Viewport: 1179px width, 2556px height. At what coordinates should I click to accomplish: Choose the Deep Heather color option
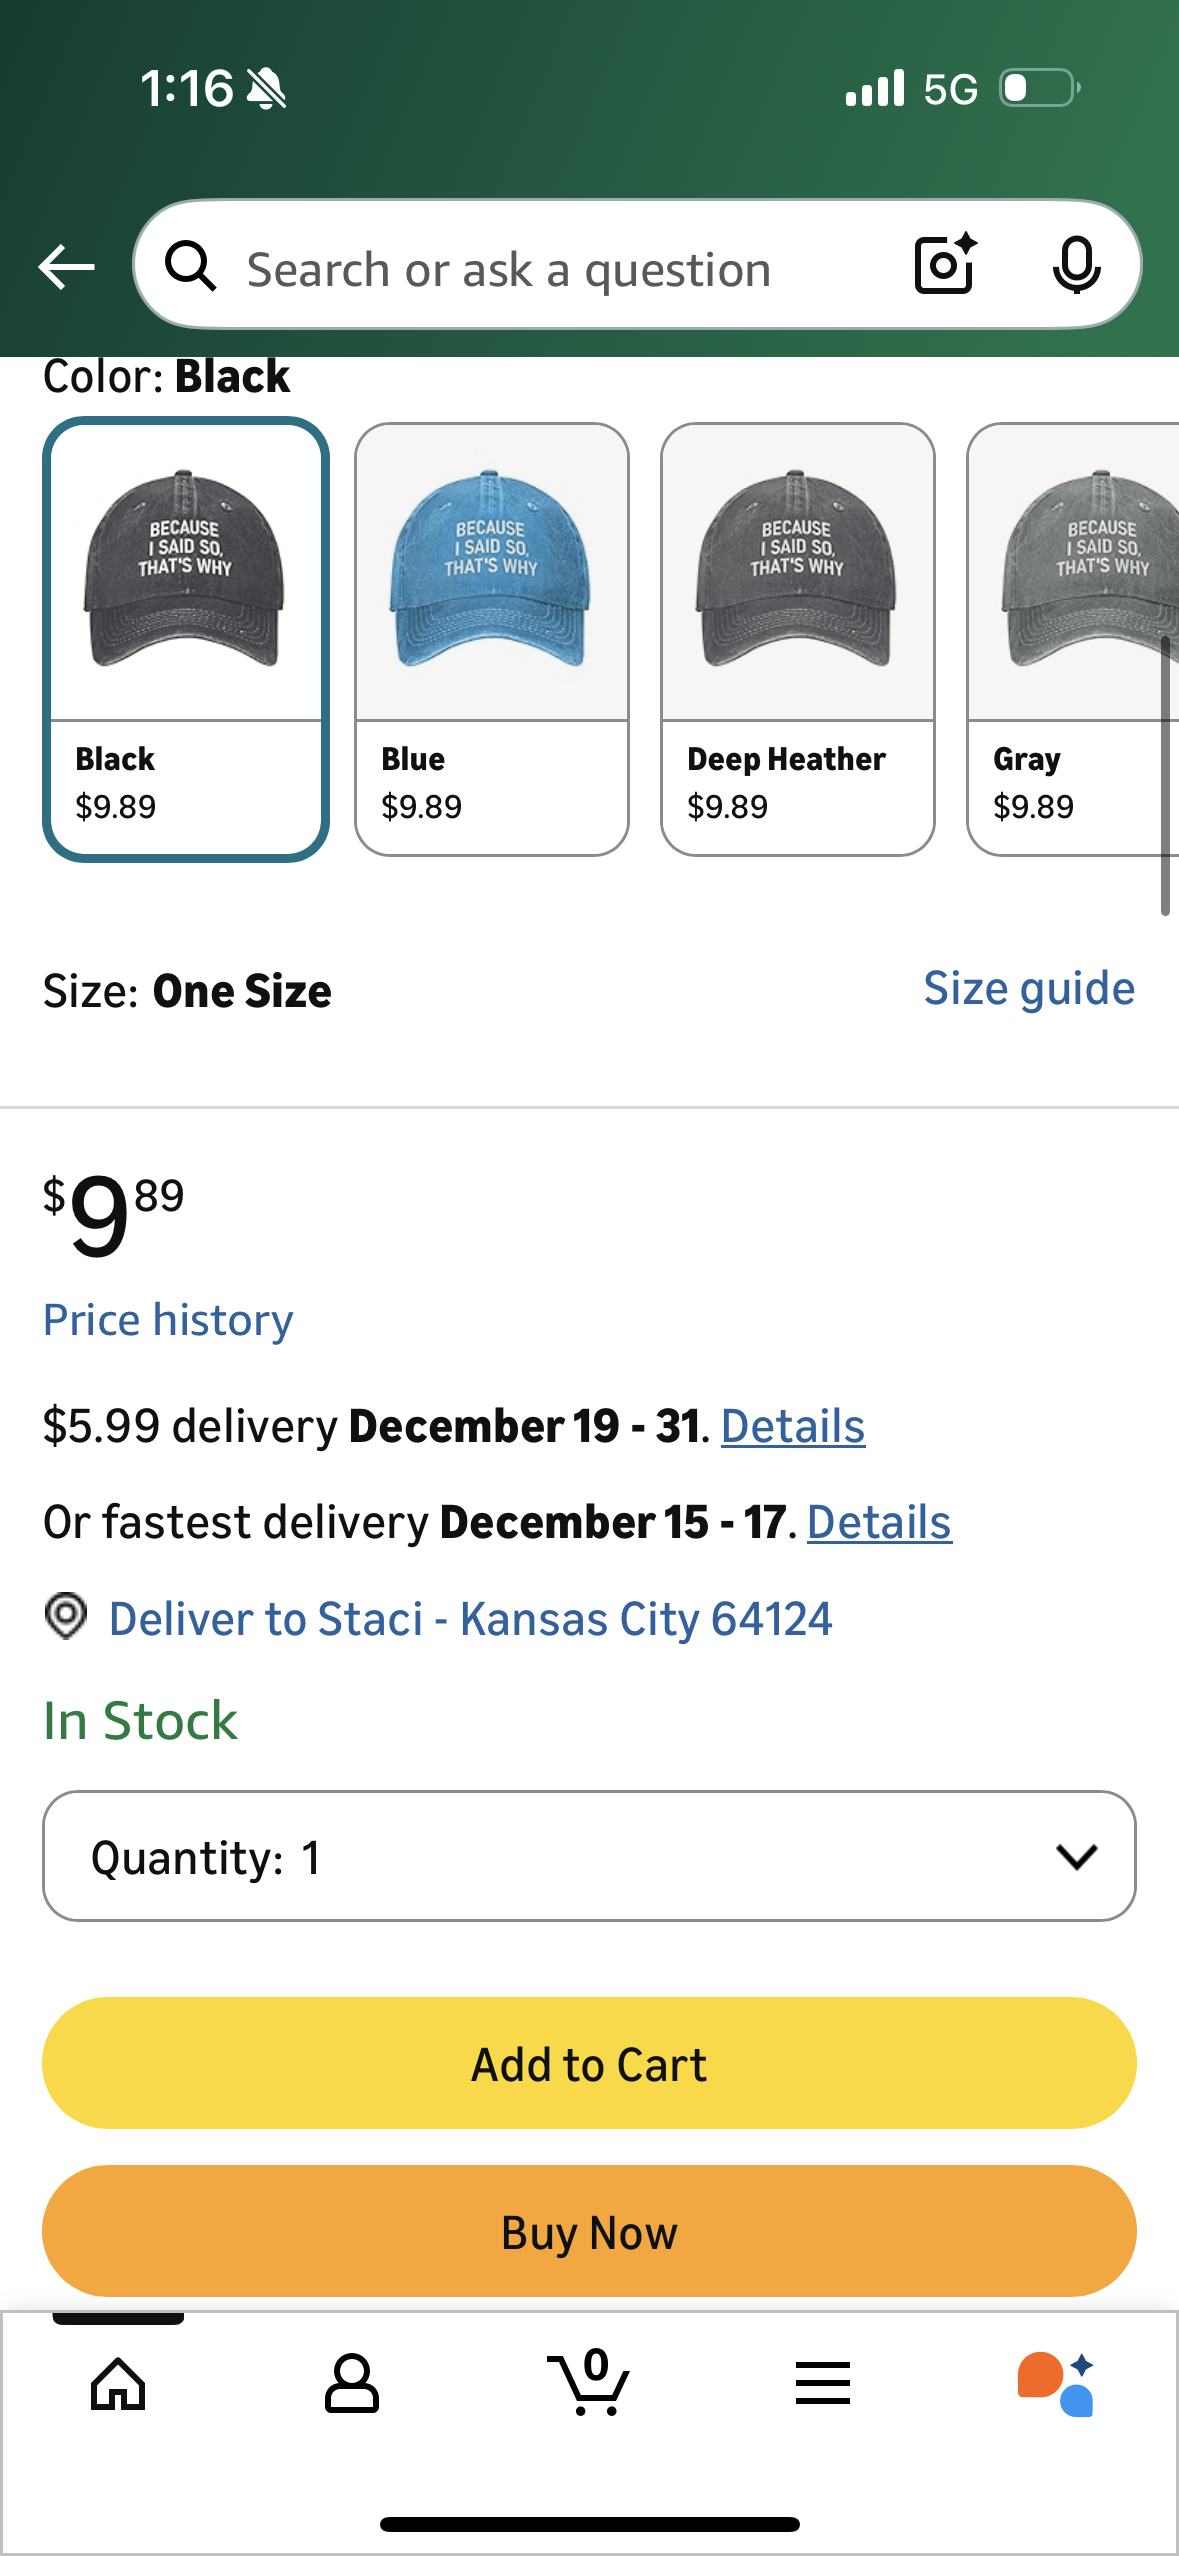pyautogui.click(x=798, y=639)
